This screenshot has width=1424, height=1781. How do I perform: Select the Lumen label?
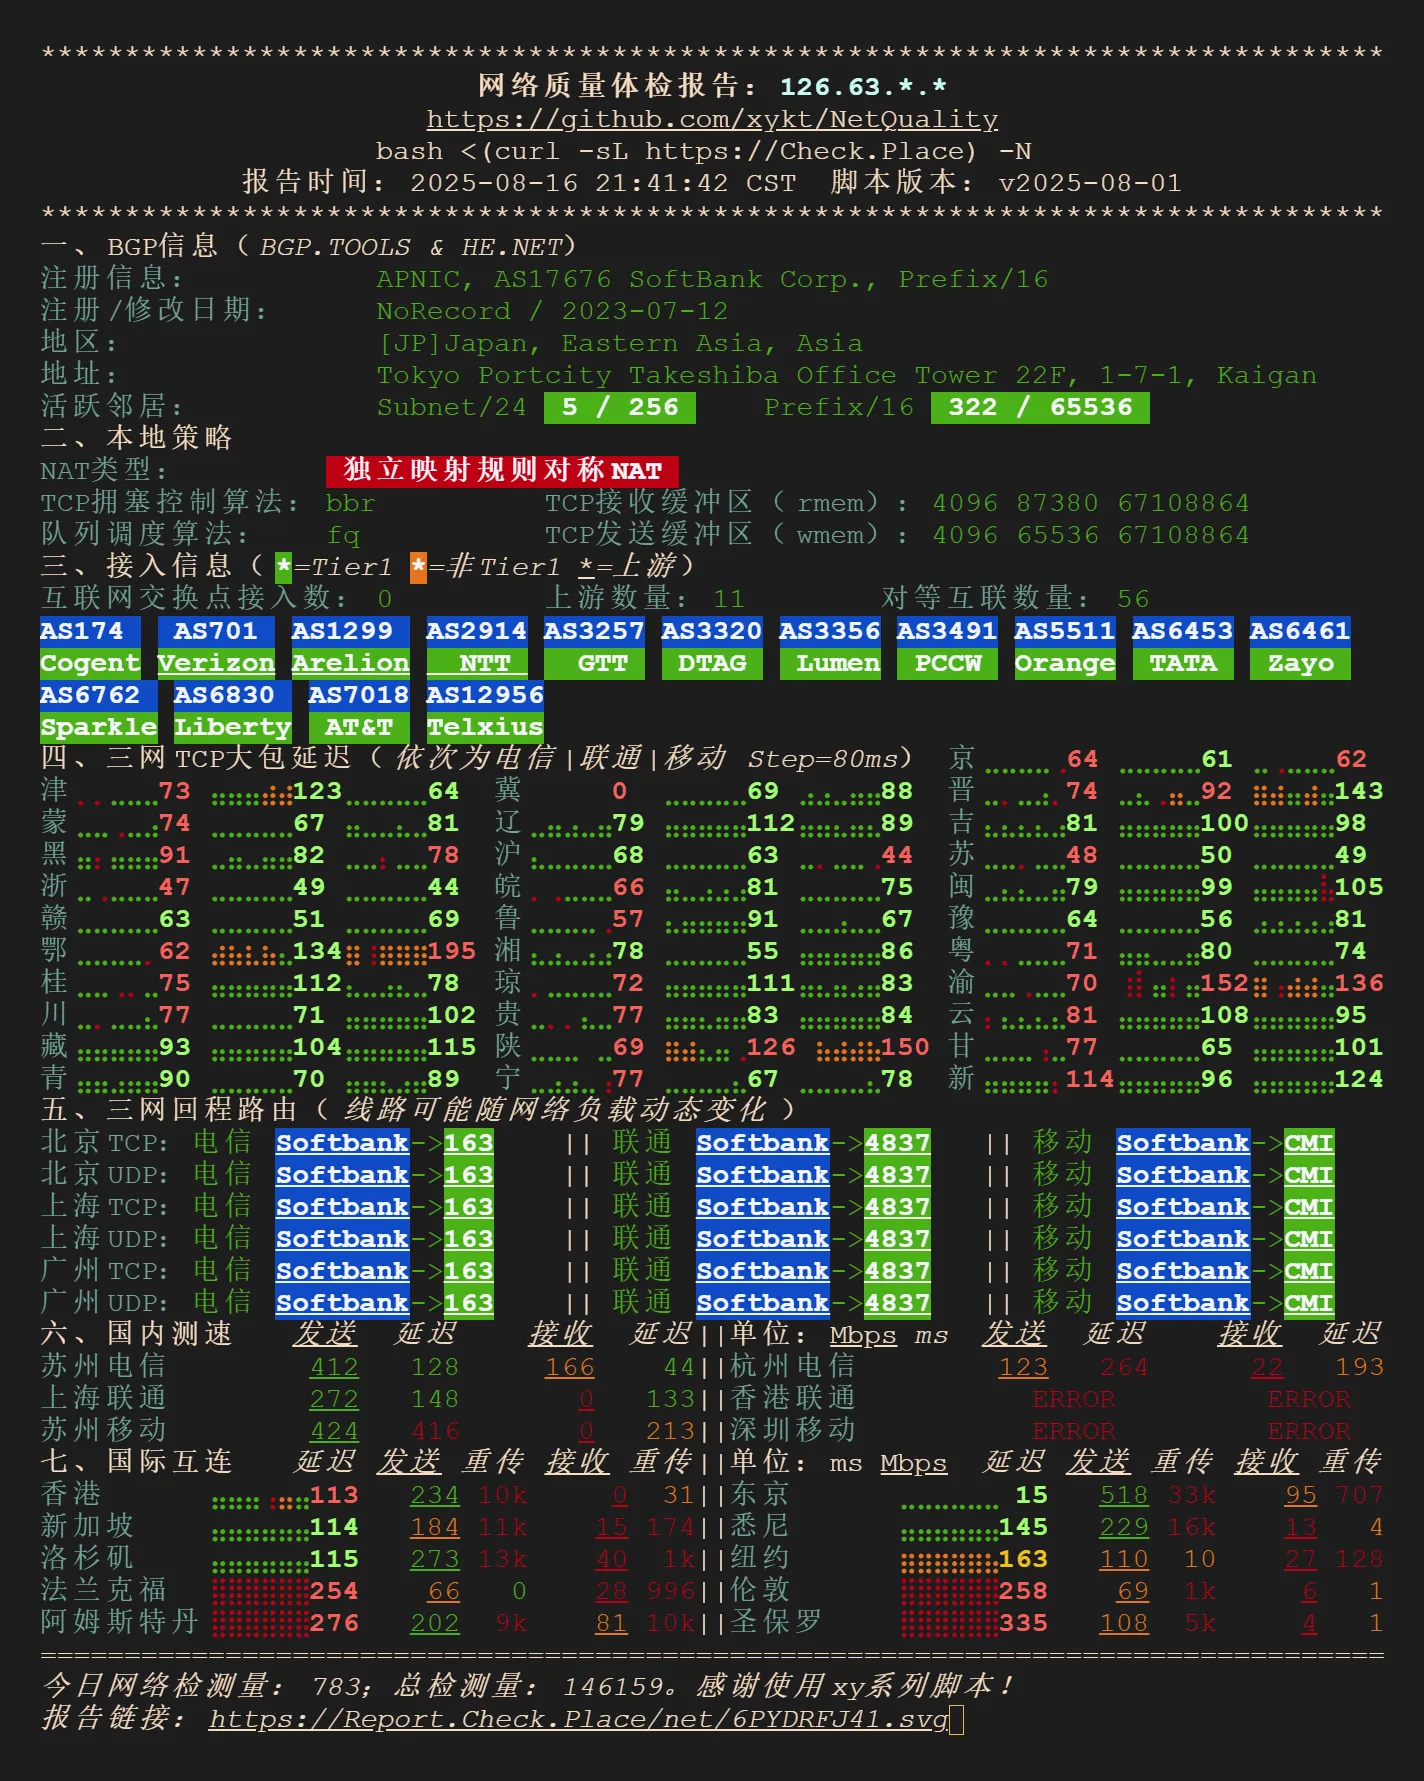tap(830, 663)
